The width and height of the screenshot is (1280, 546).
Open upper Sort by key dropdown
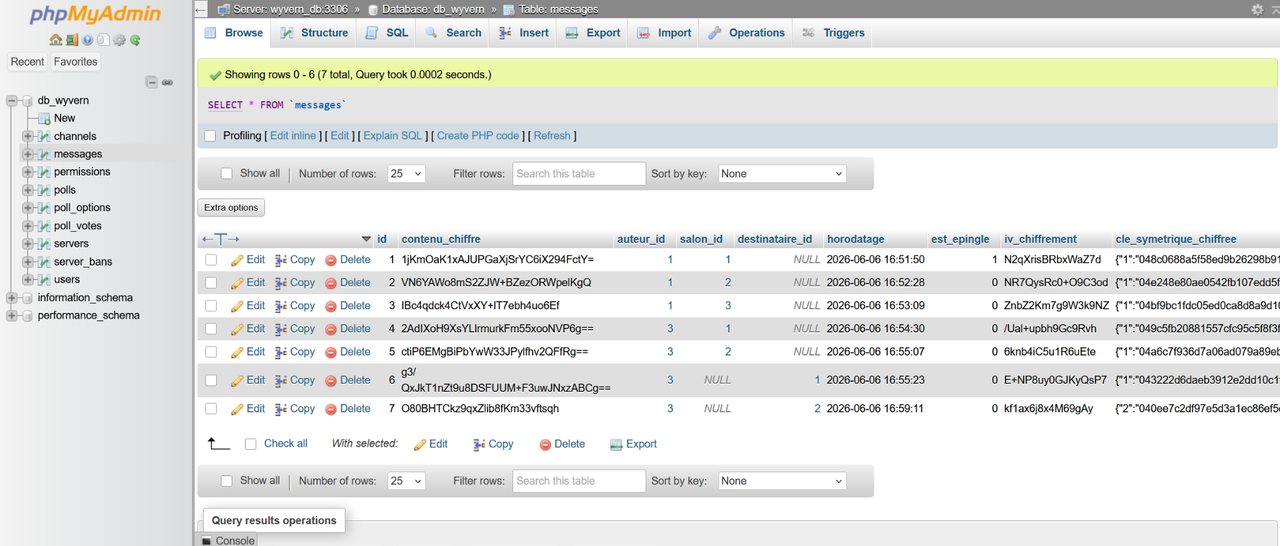tap(781, 174)
